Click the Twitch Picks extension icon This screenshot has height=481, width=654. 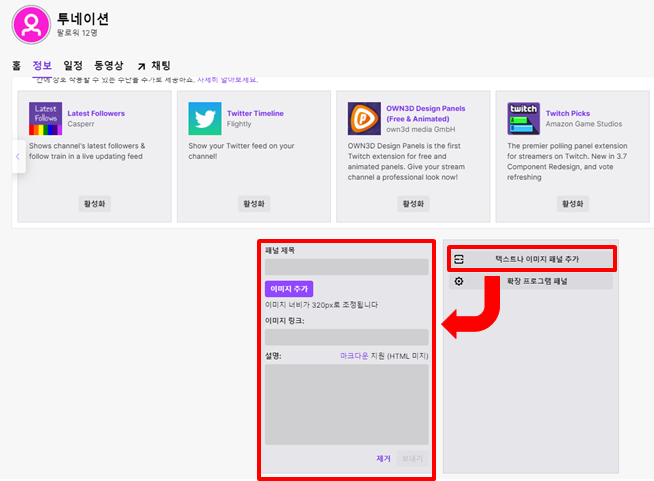(523, 119)
